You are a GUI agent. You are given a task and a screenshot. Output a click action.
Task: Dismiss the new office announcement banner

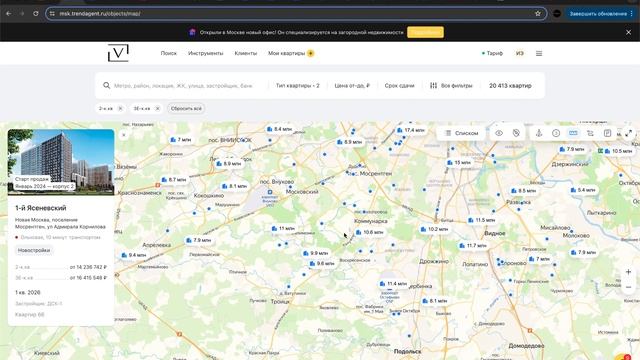pyautogui.click(x=629, y=32)
